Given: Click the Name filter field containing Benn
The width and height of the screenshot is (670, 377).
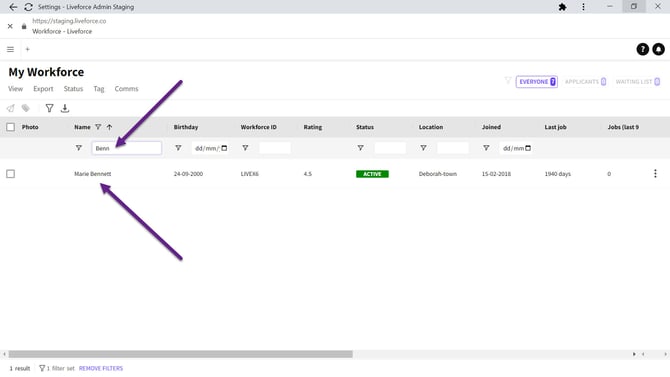Looking at the screenshot, I should (x=126, y=148).
